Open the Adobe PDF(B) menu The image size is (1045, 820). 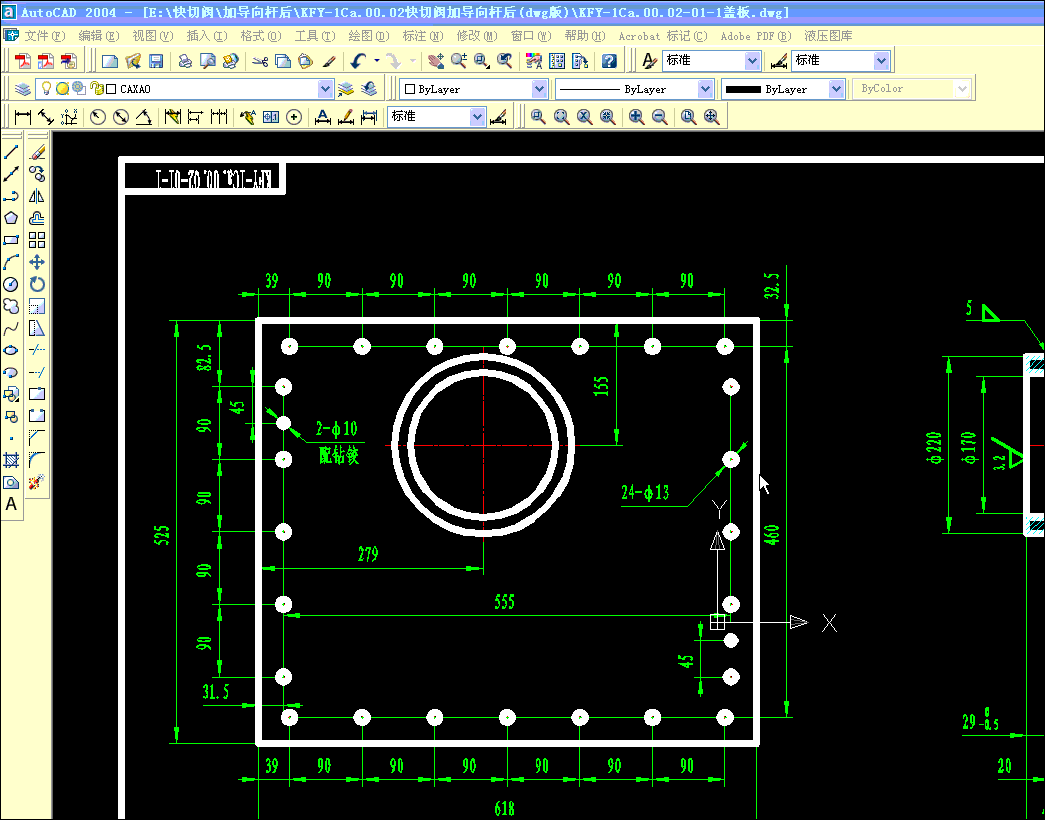(x=756, y=36)
